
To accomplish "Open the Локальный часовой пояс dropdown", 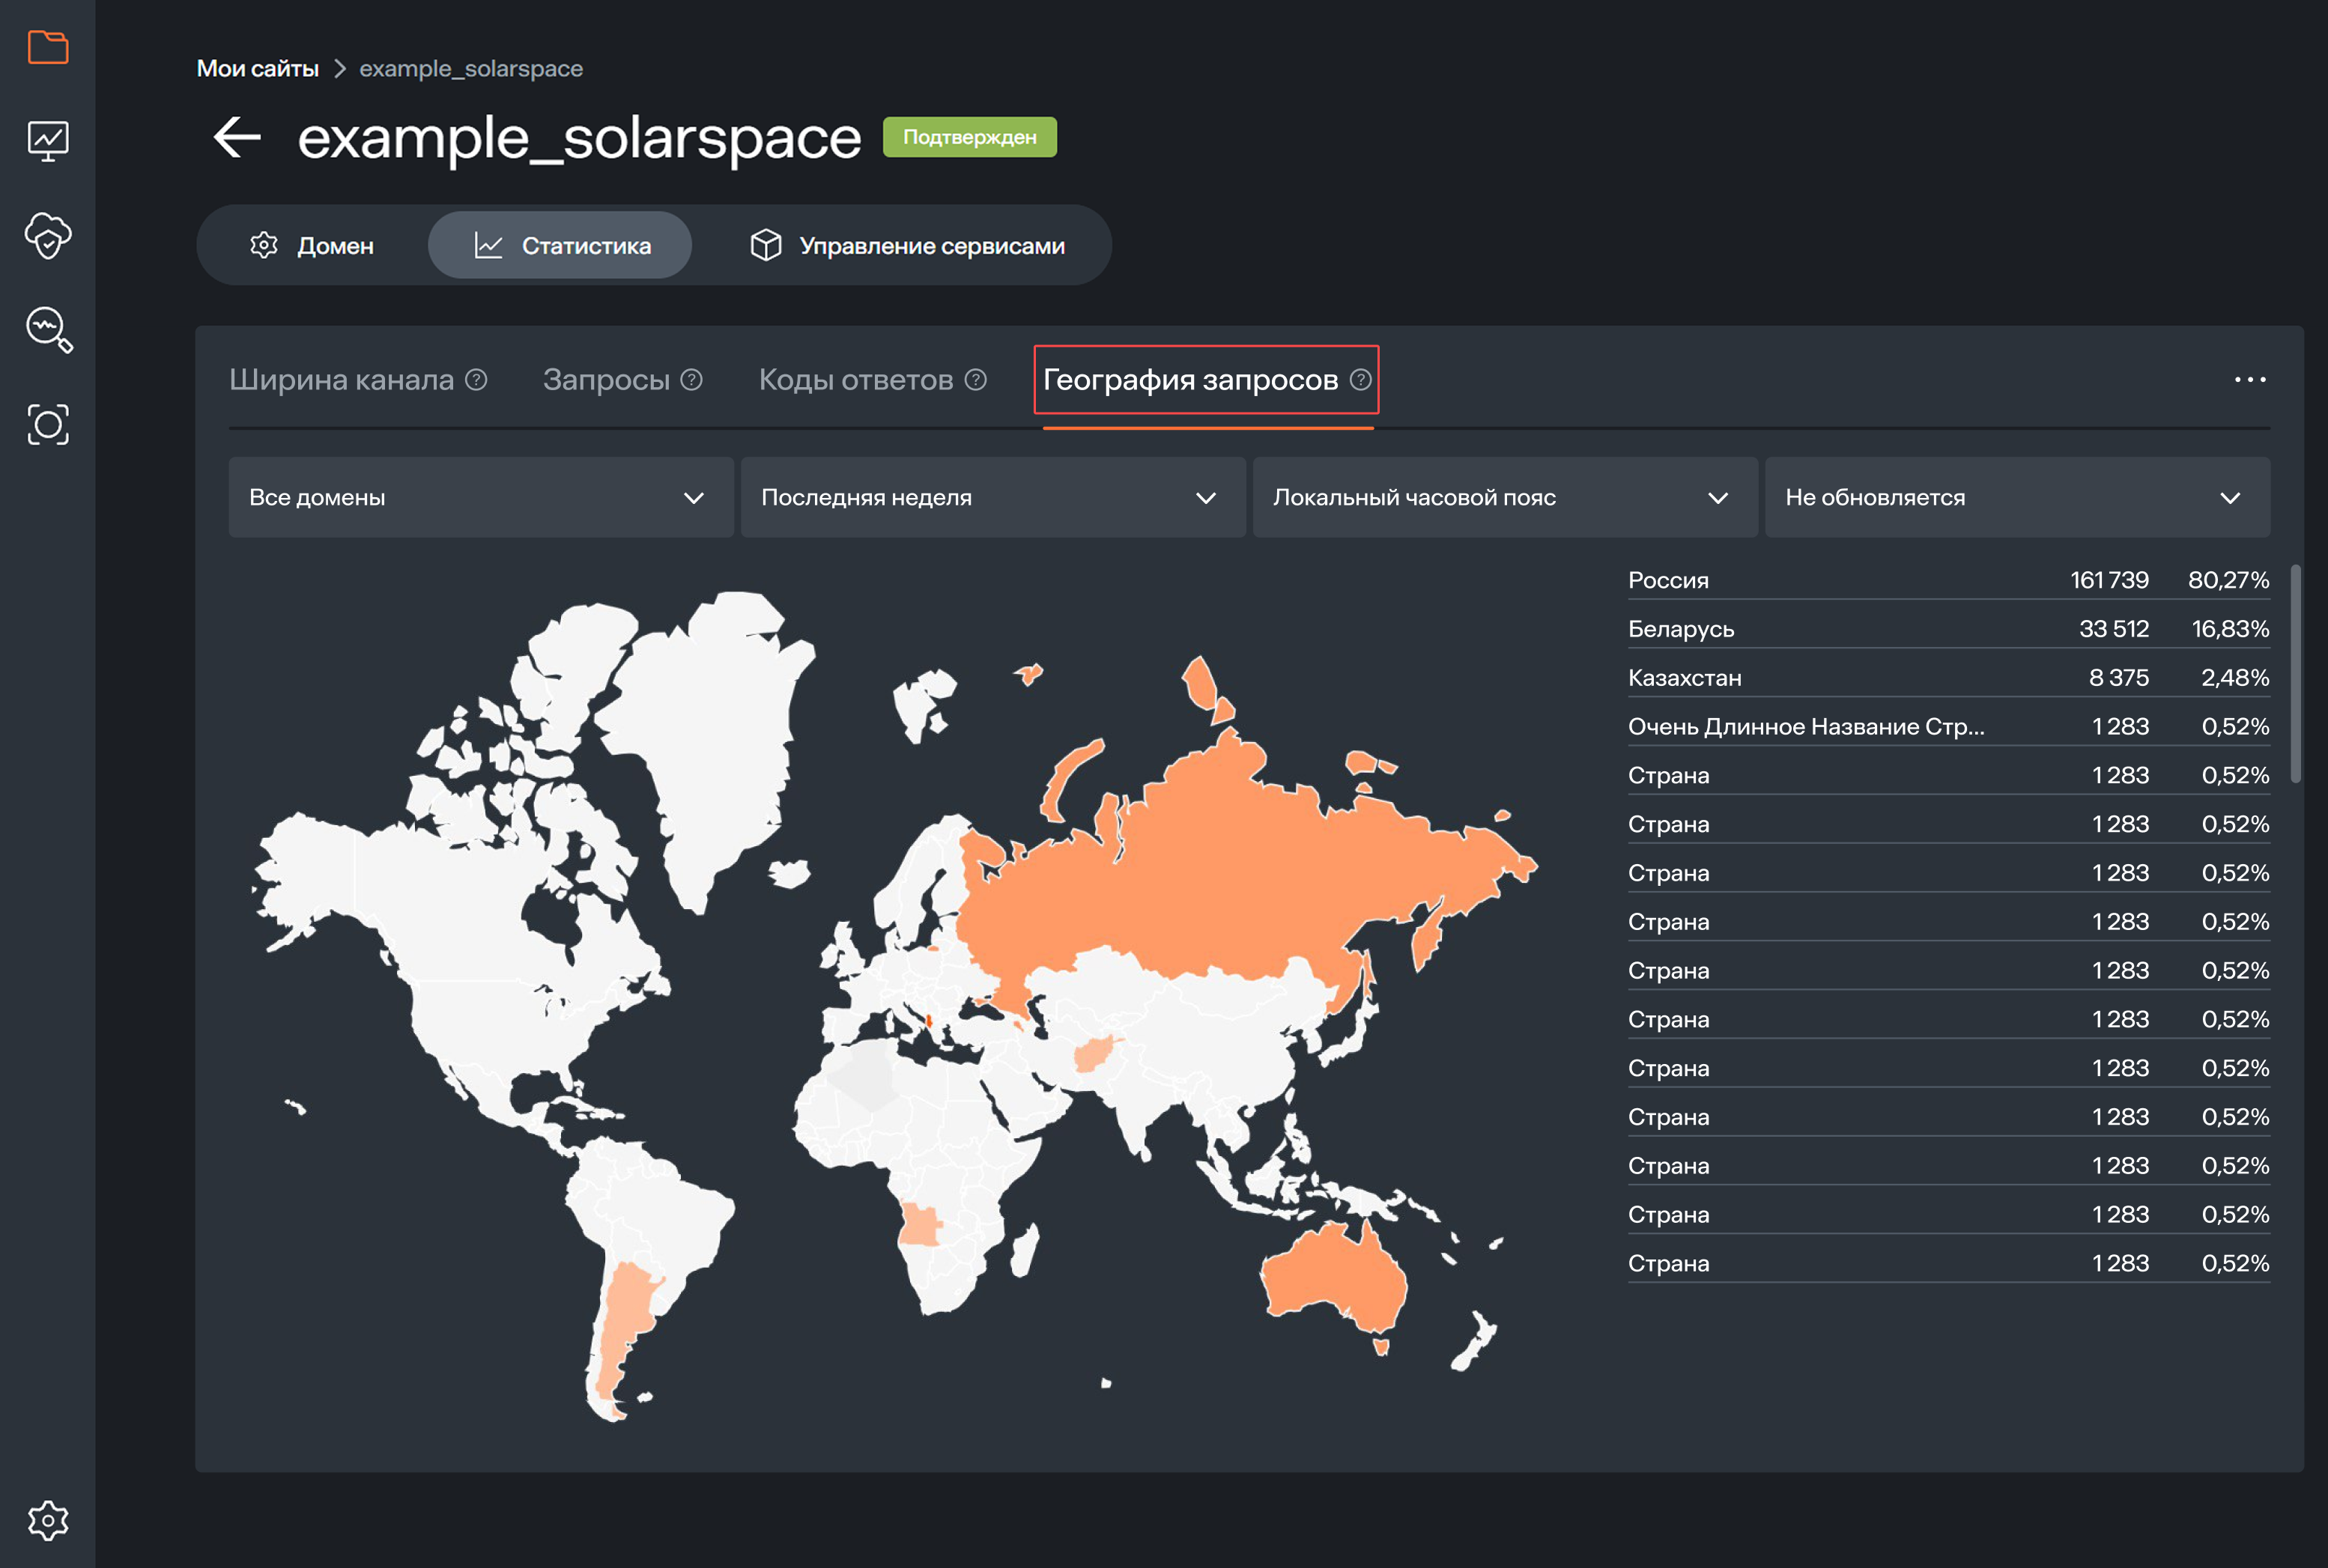I will coord(1505,497).
